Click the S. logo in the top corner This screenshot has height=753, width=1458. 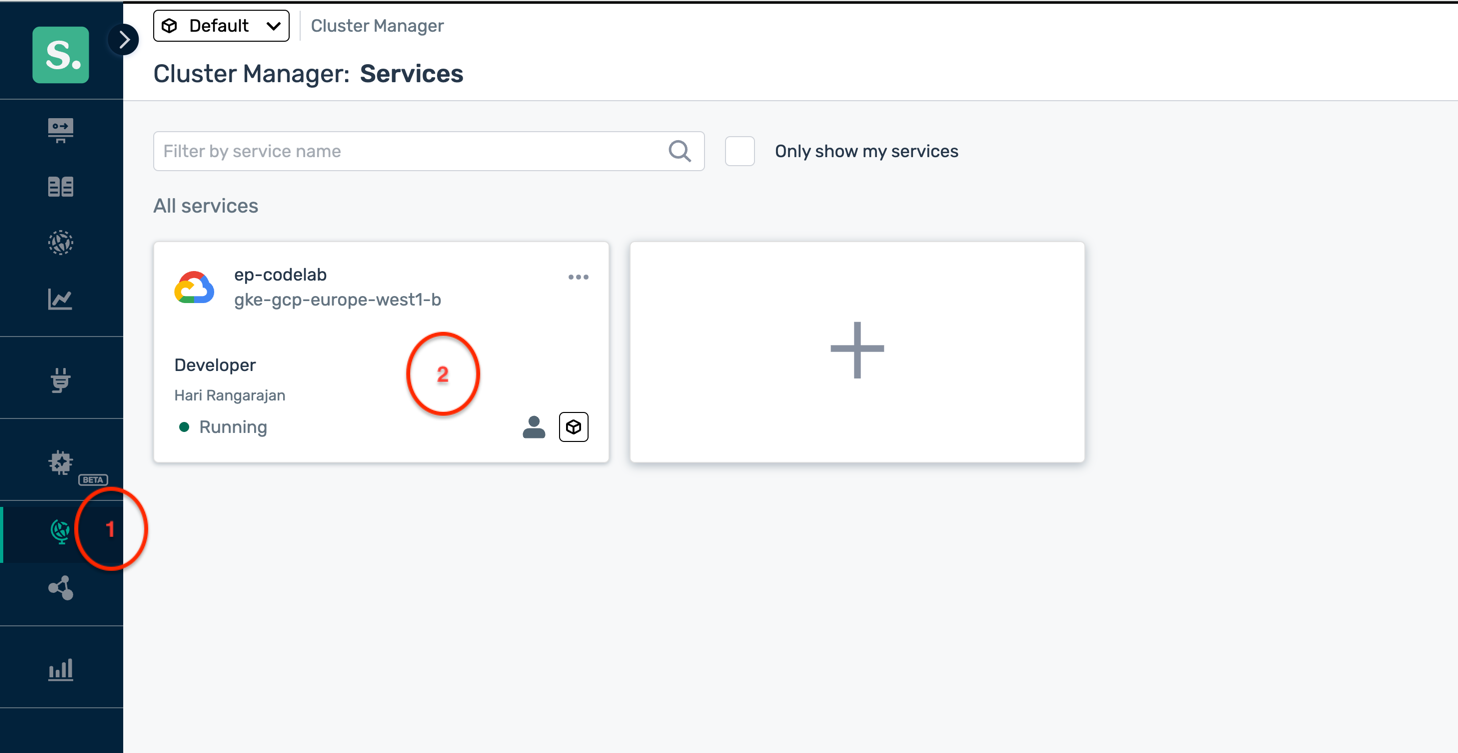click(60, 55)
